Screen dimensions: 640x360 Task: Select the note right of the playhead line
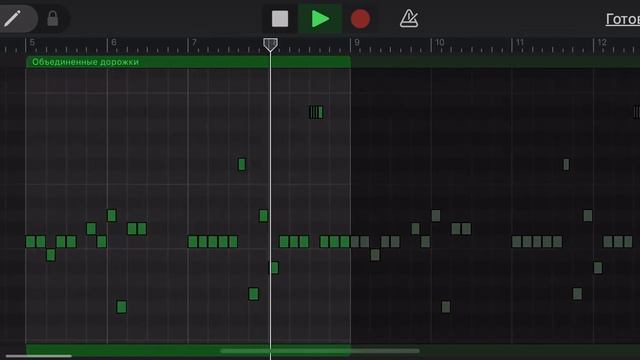[275, 268]
